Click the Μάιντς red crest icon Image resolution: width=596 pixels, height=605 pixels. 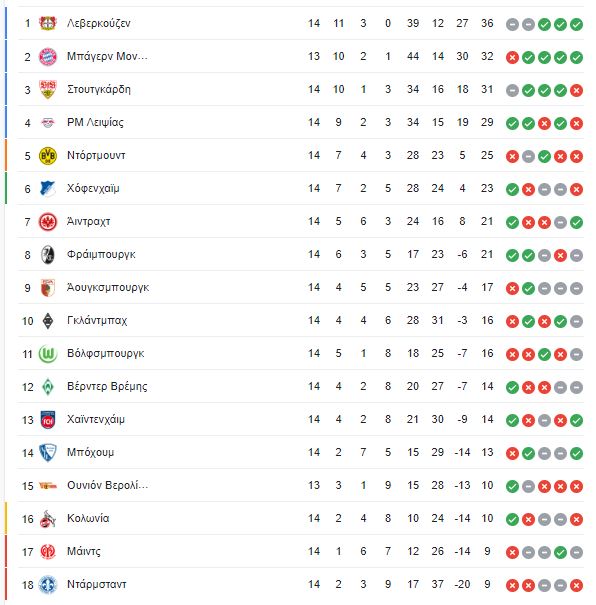pos(48,551)
